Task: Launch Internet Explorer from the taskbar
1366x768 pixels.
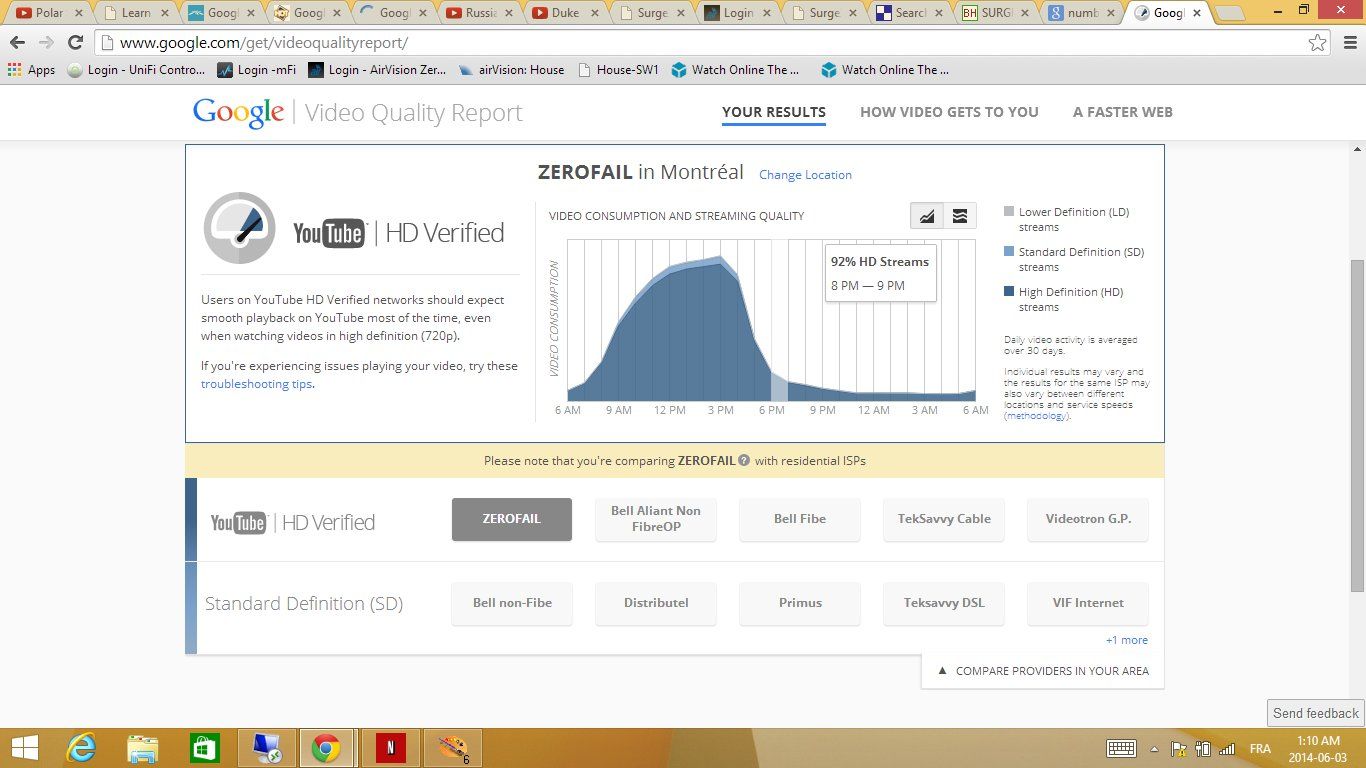Action: pyautogui.click(x=81, y=747)
